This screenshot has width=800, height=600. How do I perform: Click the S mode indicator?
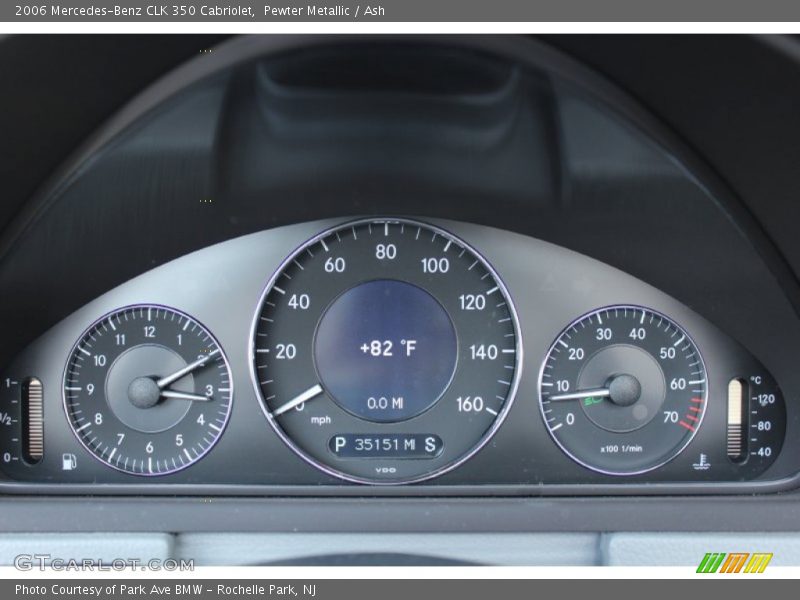pyautogui.click(x=430, y=444)
